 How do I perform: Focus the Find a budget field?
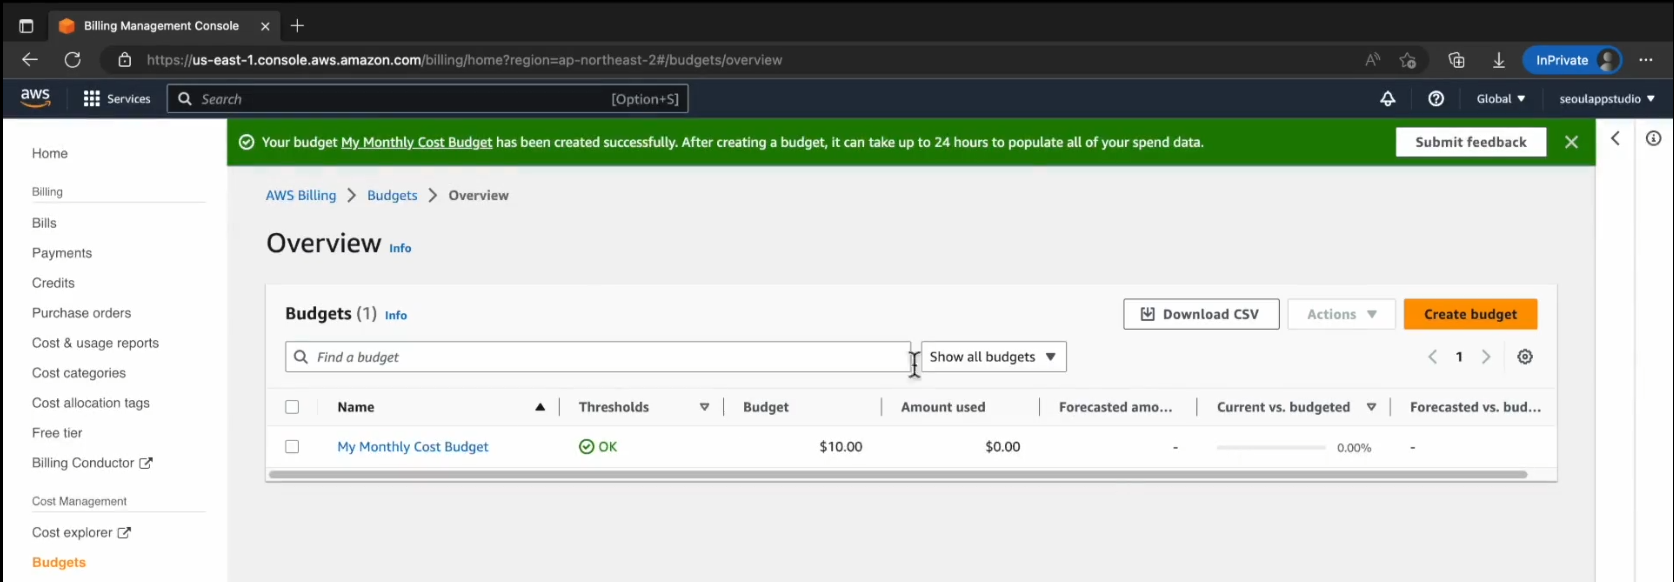point(598,357)
